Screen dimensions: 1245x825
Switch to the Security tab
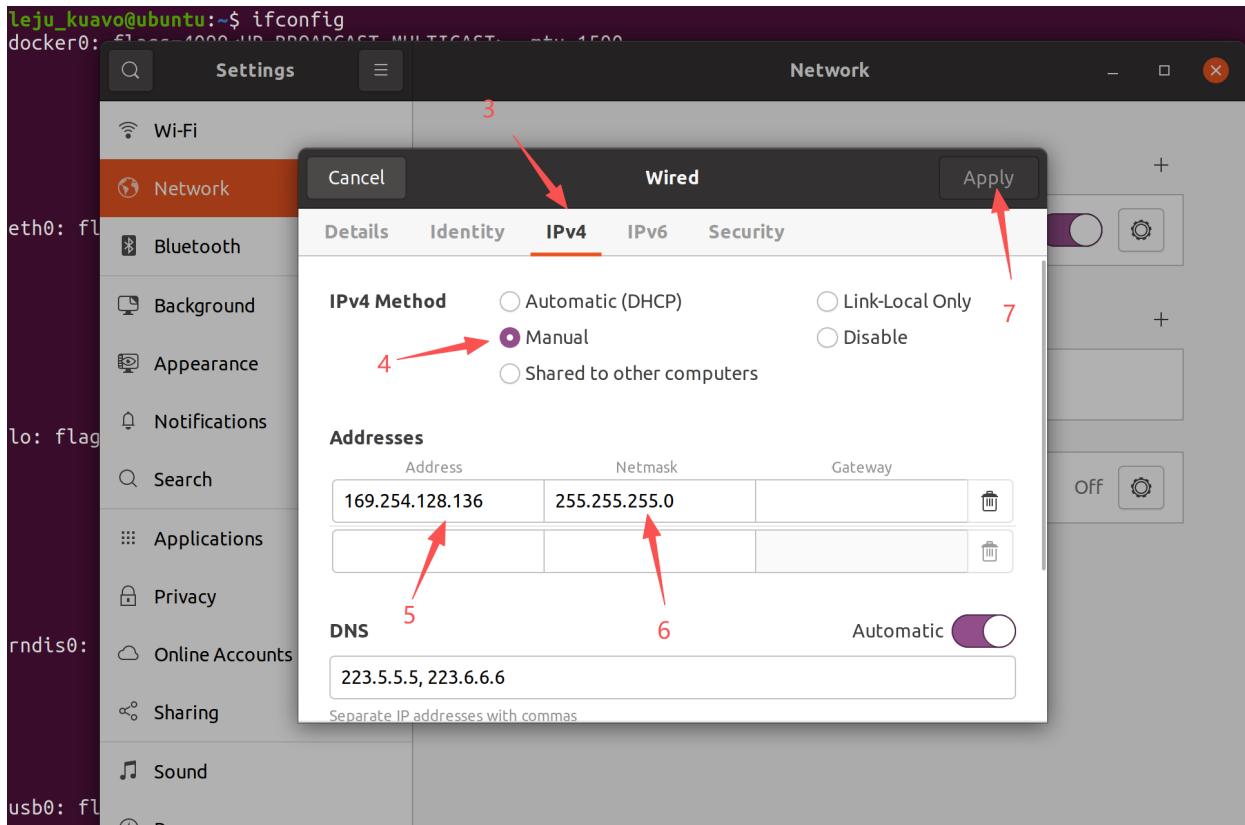(745, 232)
